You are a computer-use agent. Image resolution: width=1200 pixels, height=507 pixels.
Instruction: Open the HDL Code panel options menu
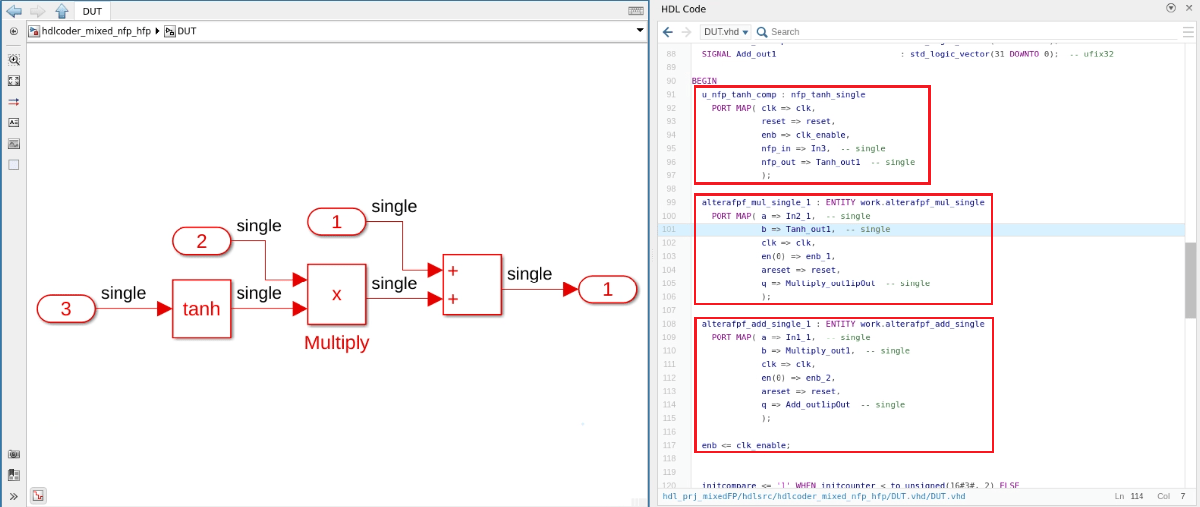coord(1171,8)
